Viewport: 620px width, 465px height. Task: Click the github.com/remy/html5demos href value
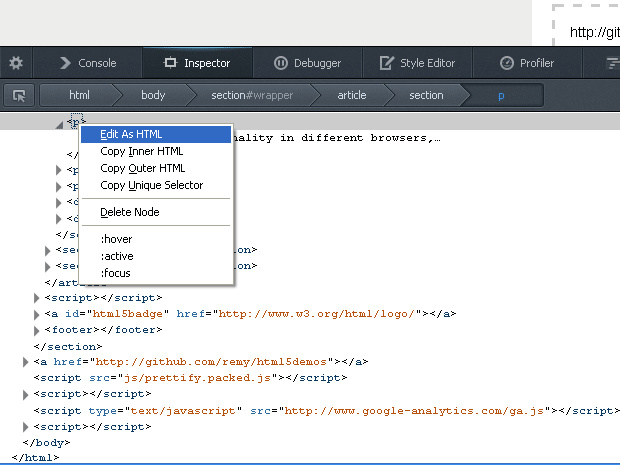coord(211,362)
